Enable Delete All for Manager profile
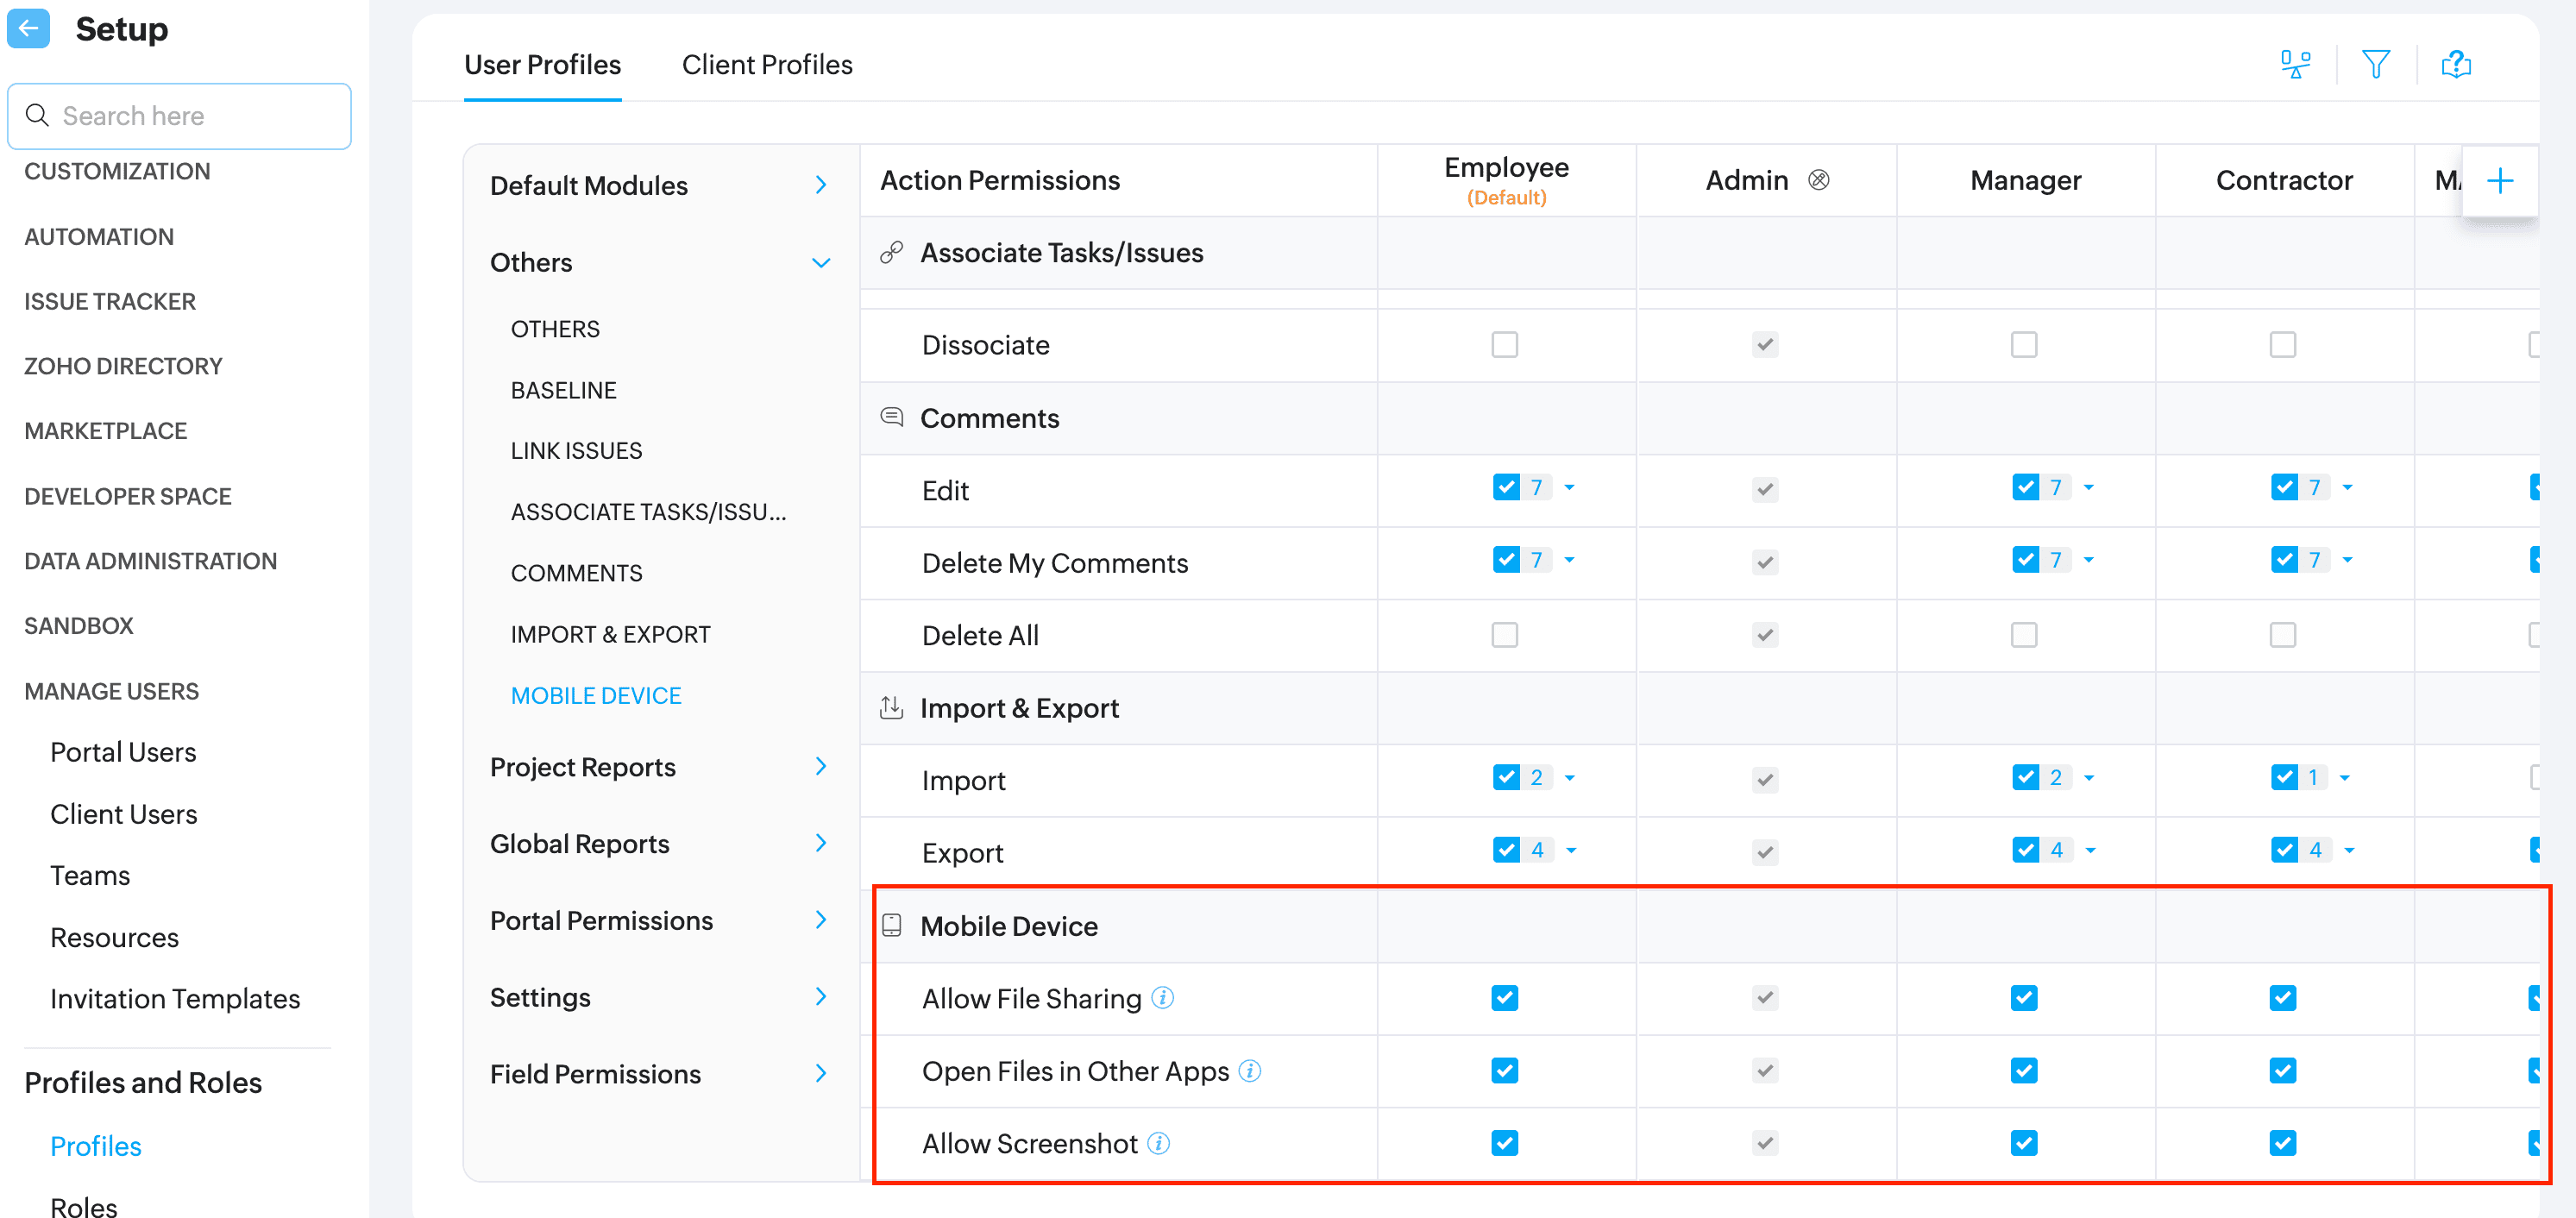This screenshot has height=1218, width=2576. tap(2023, 634)
